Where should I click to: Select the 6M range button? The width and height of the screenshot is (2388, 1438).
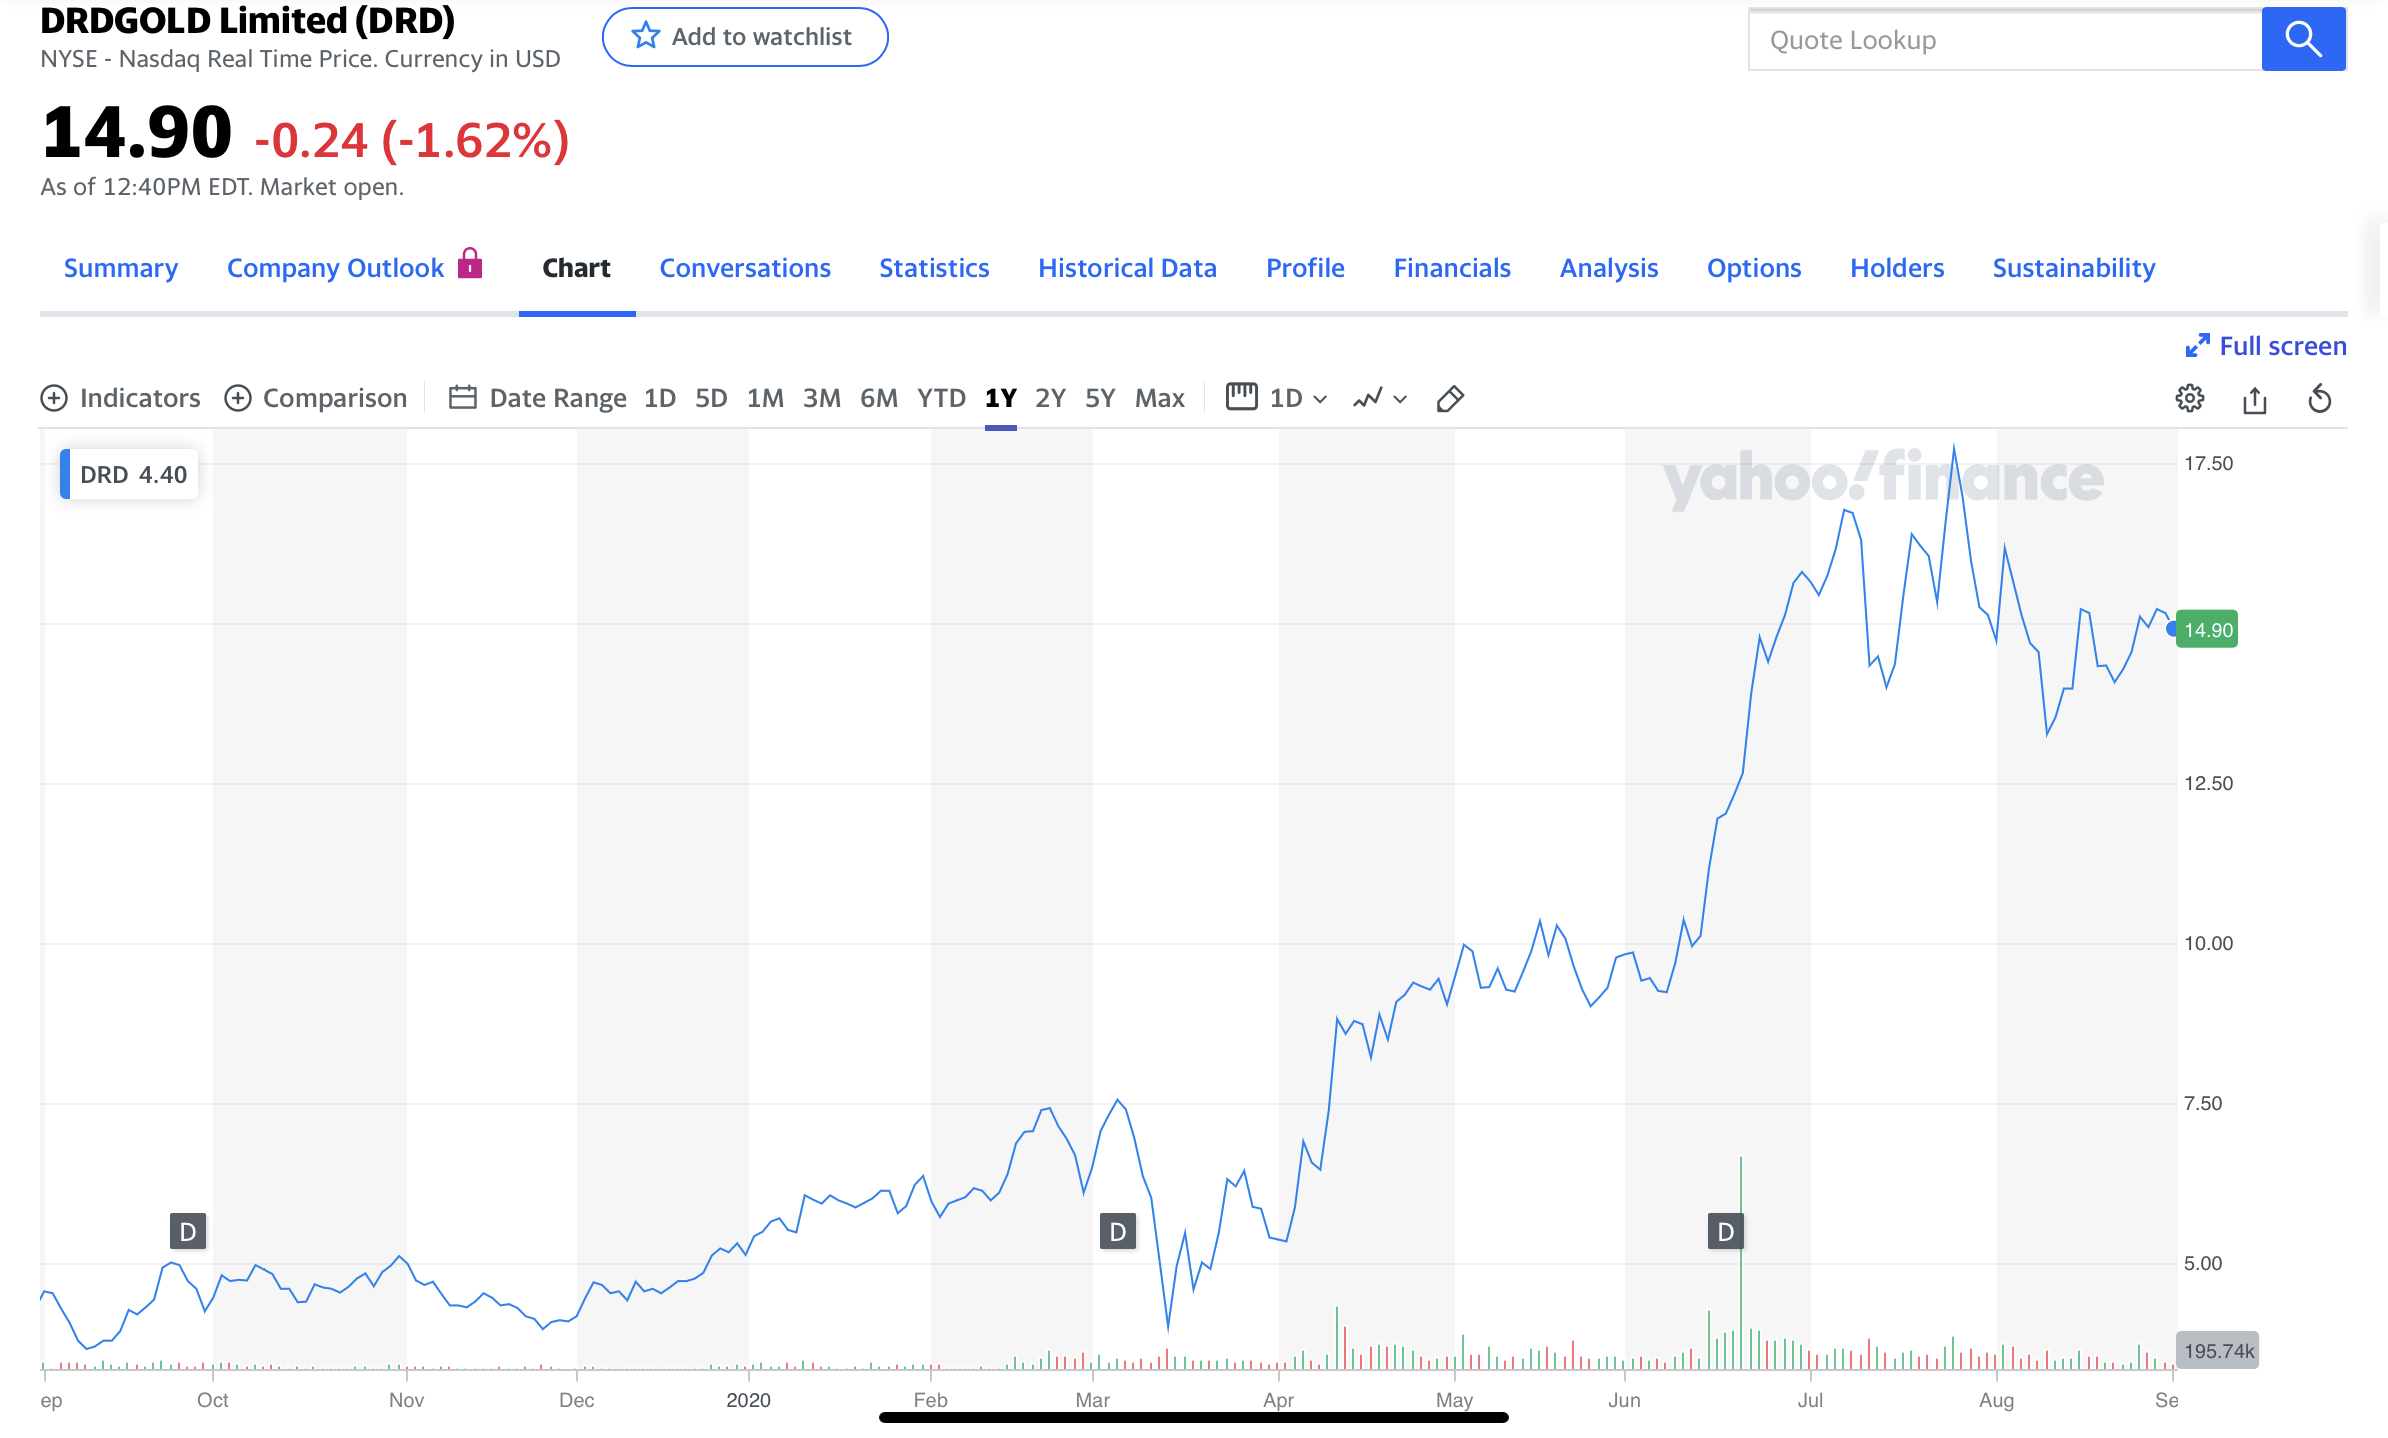[x=879, y=398]
